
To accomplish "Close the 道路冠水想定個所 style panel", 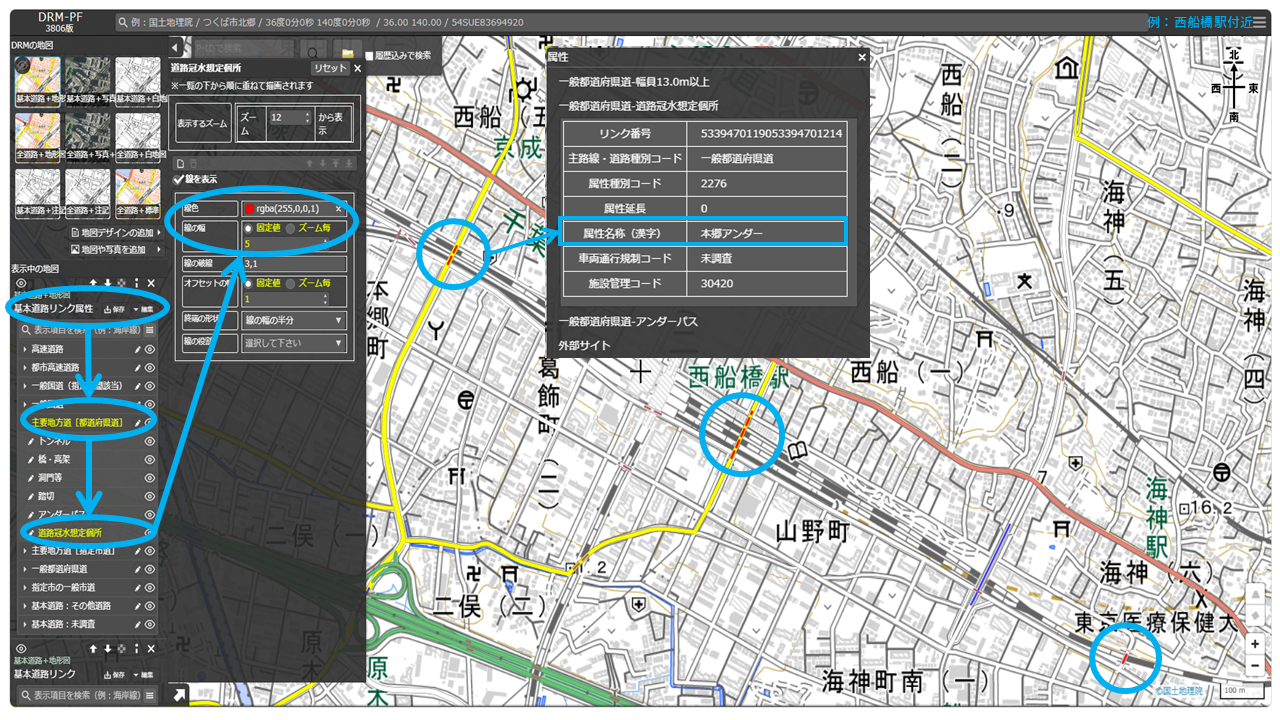I will 358,68.
